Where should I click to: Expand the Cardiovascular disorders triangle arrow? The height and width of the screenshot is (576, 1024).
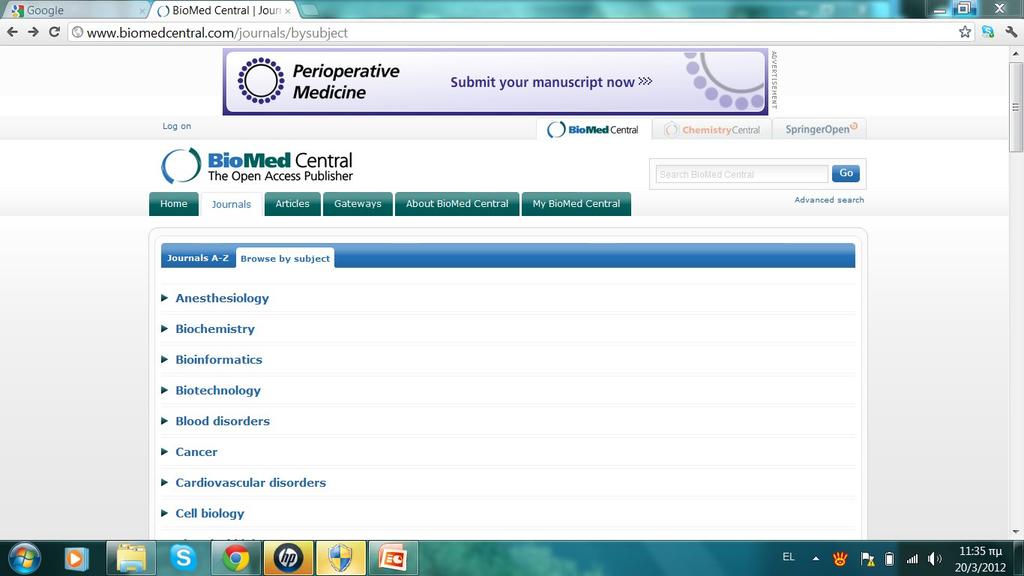click(165, 482)
